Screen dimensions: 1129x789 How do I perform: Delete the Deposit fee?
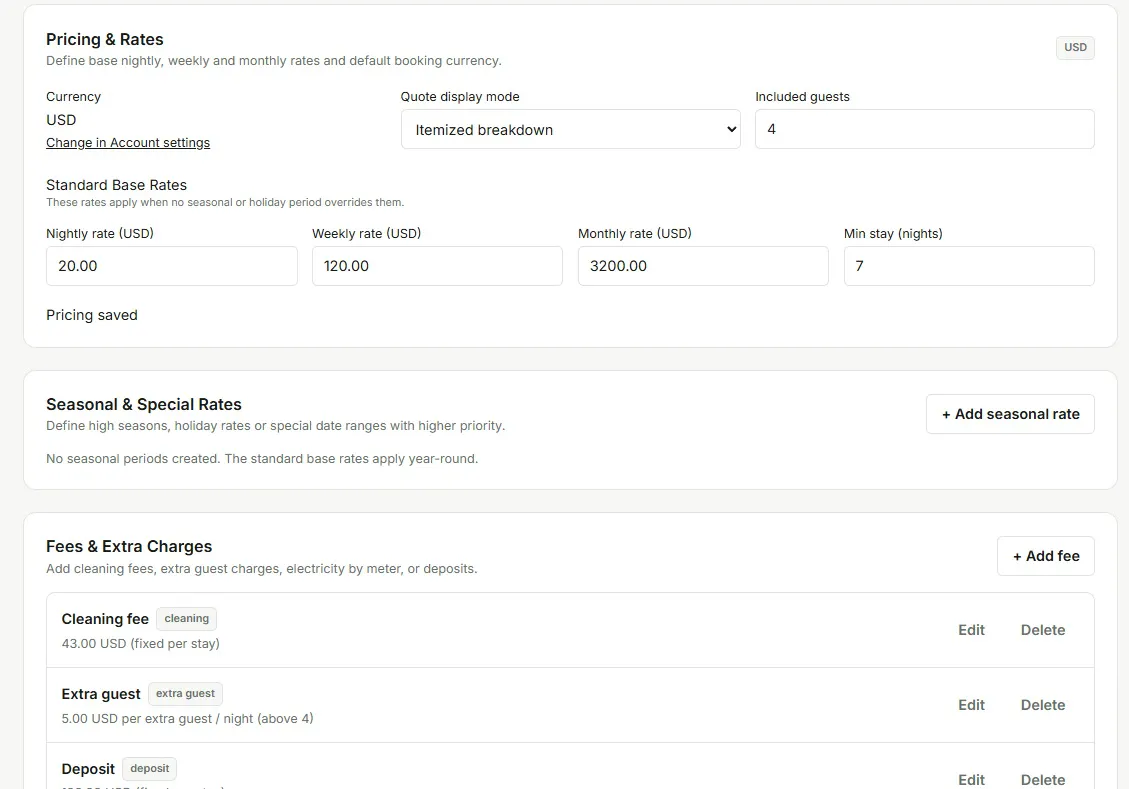1043,779
